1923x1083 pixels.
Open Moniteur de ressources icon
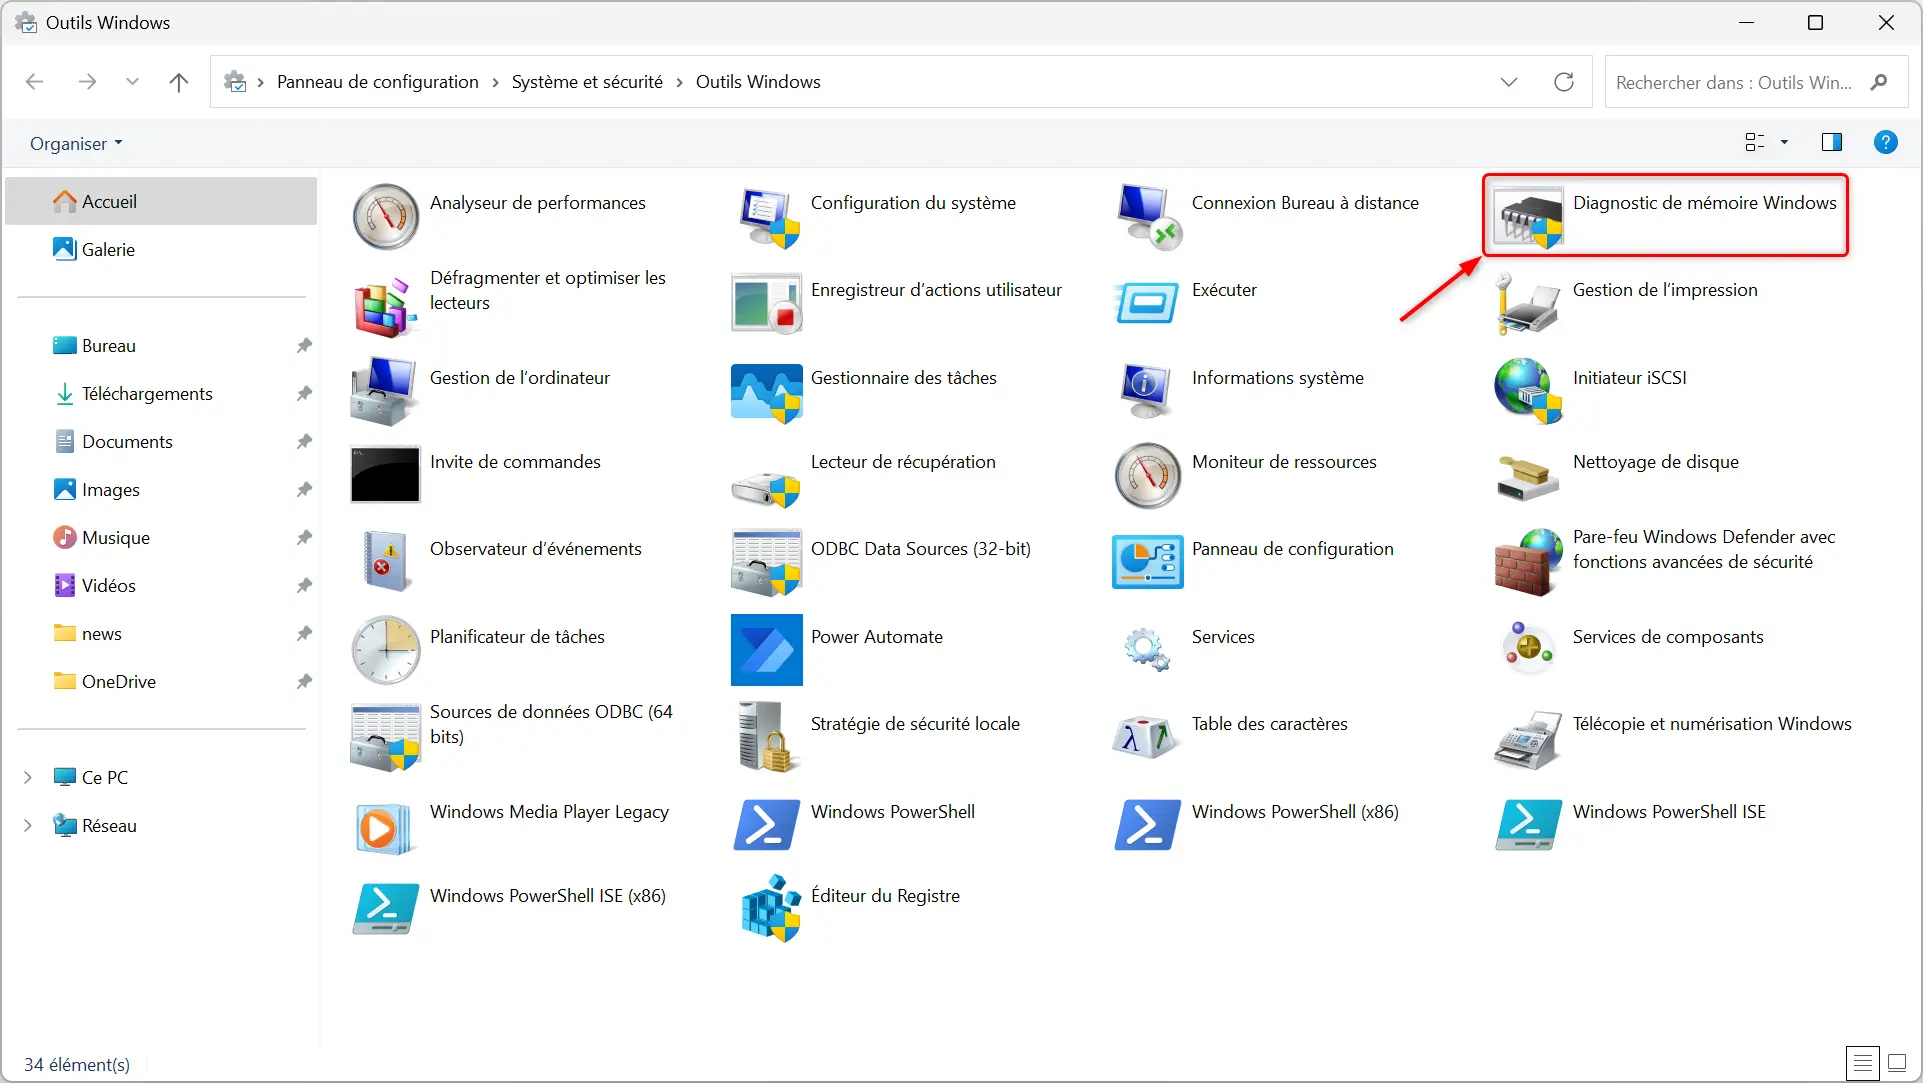pyautogui.click(x=1148, y=476)
